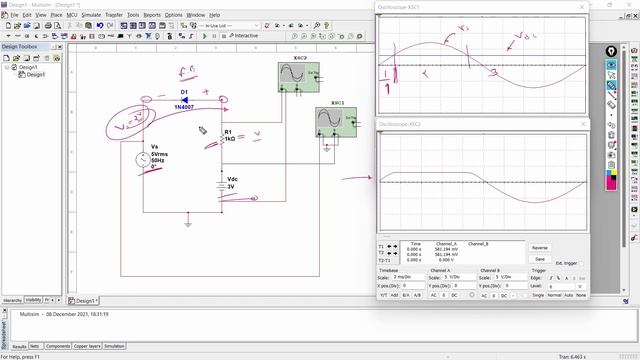Click the Timebase Scale field
Viewport: 640px width, 360px height.
(x=409, y=277)
